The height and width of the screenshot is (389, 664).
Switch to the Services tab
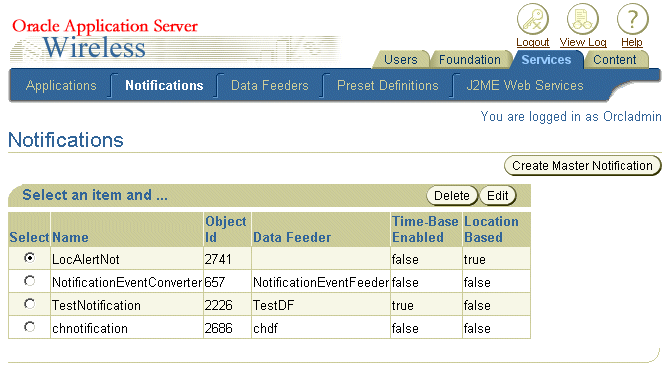point(546,60)
